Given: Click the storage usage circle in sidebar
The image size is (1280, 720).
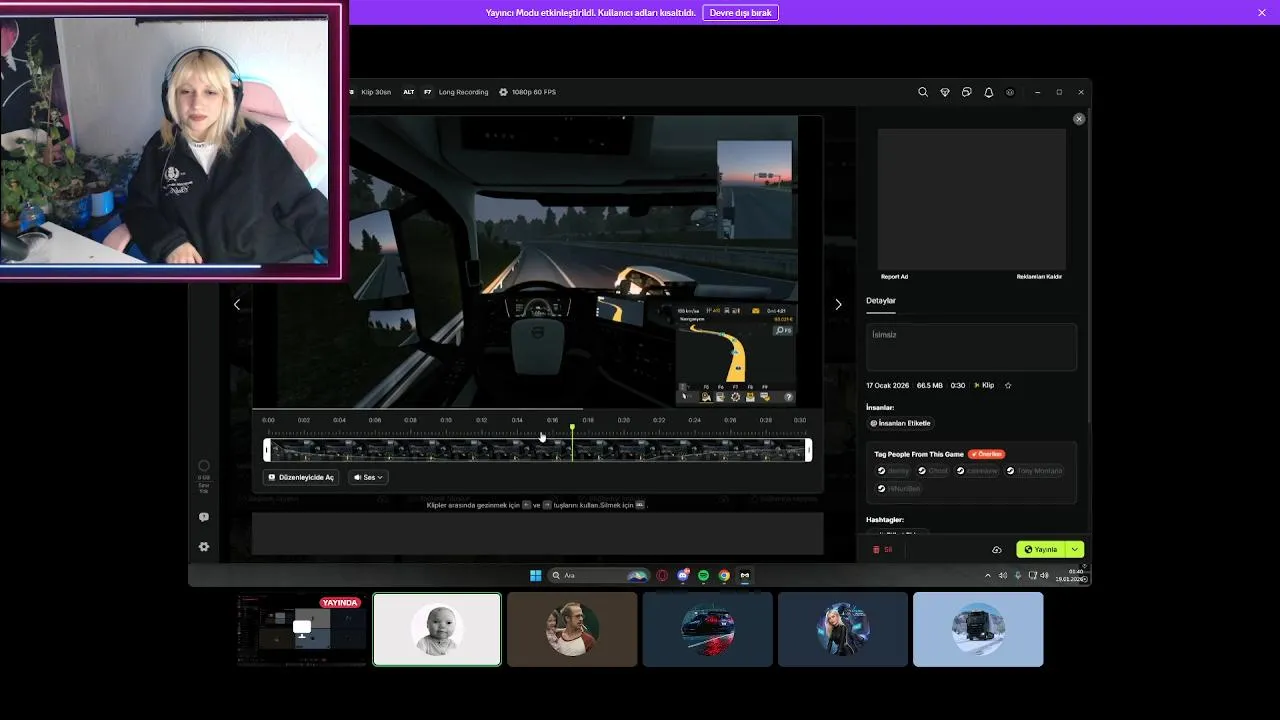Looking at the screenshot, I should (204, 466).
